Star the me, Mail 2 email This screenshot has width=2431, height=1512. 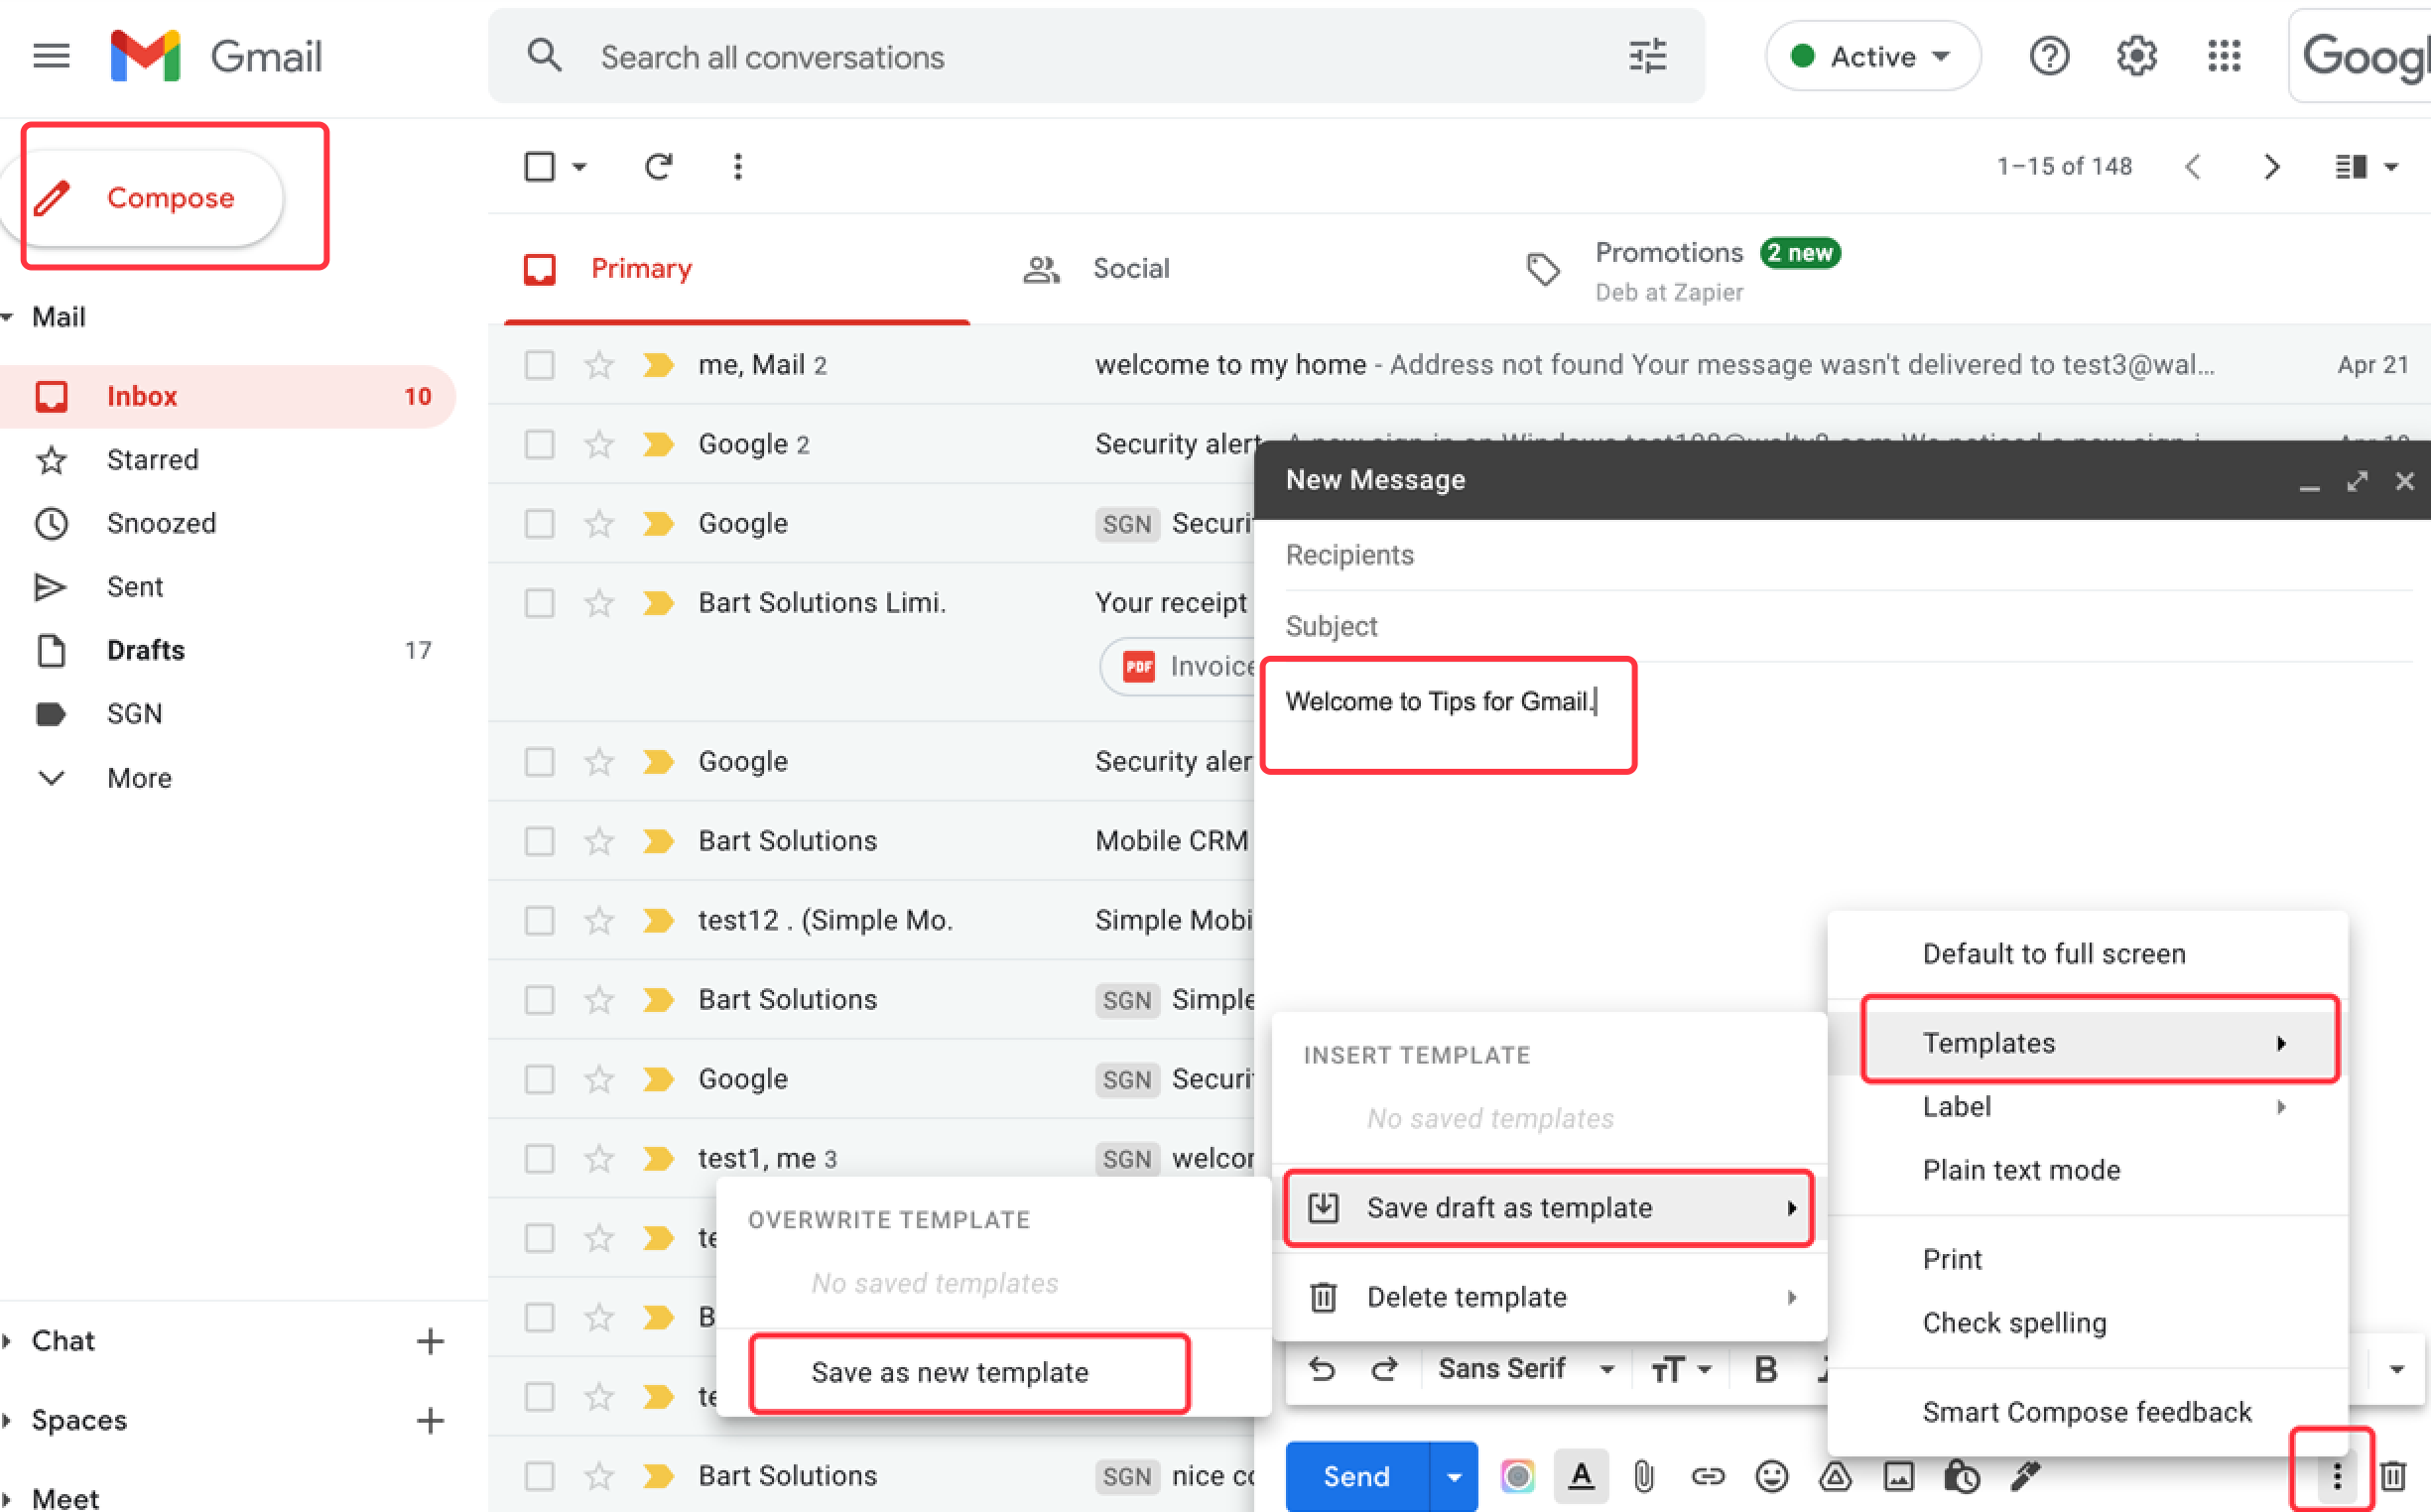point(599,365)
